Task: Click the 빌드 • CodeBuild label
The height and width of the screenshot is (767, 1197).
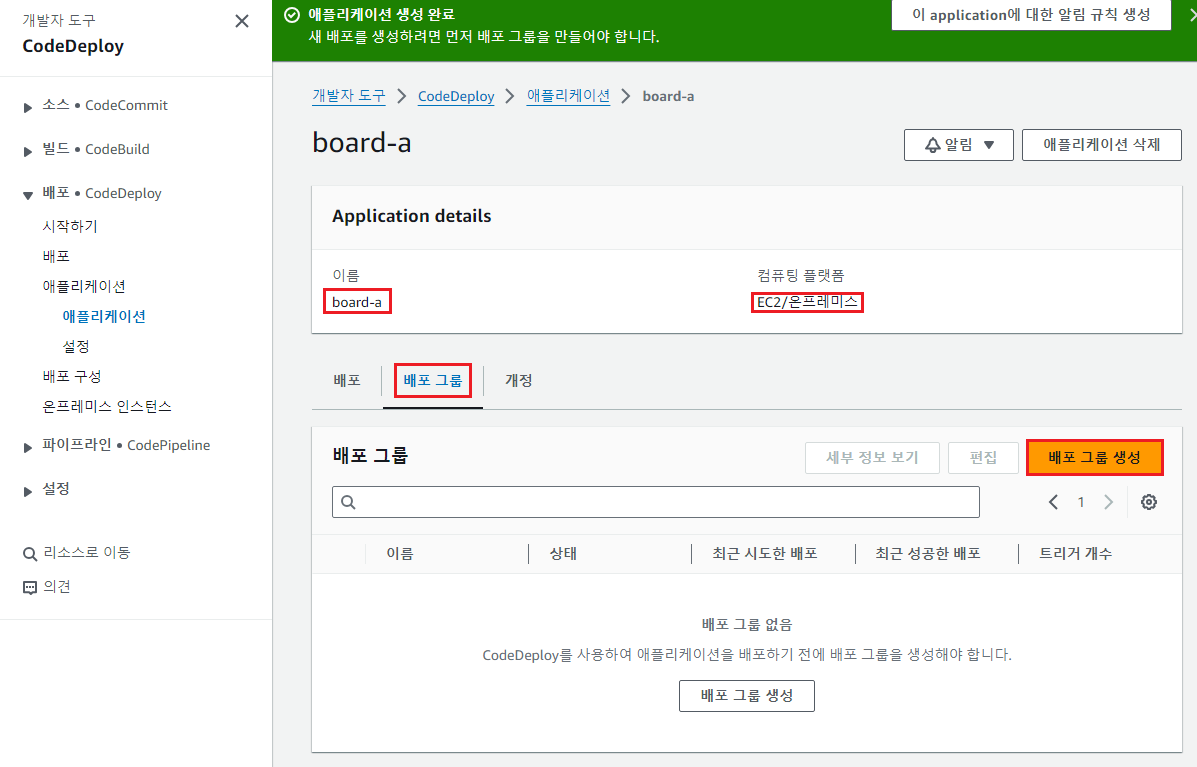Action: 95,149
